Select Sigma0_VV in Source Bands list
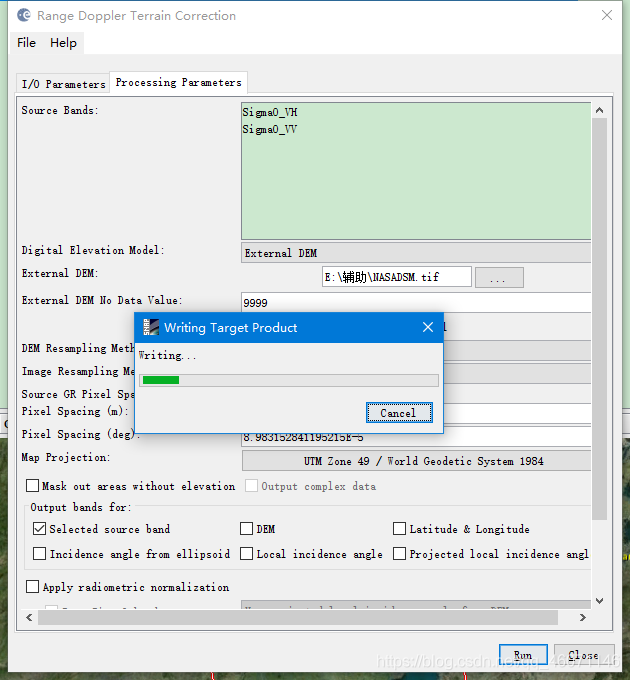Viewport: 630px width, 680px height. tap(270, 129)
